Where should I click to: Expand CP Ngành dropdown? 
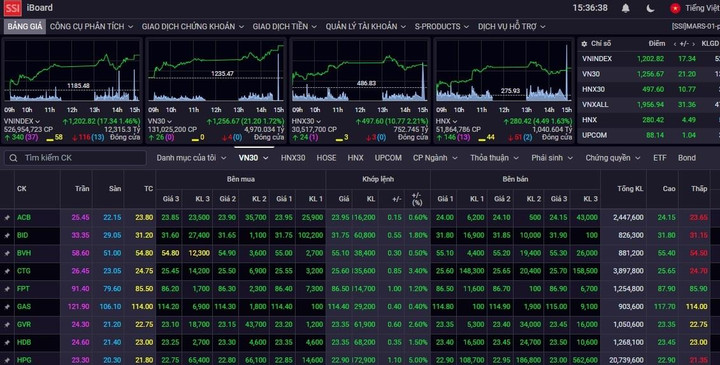(435, 158)
